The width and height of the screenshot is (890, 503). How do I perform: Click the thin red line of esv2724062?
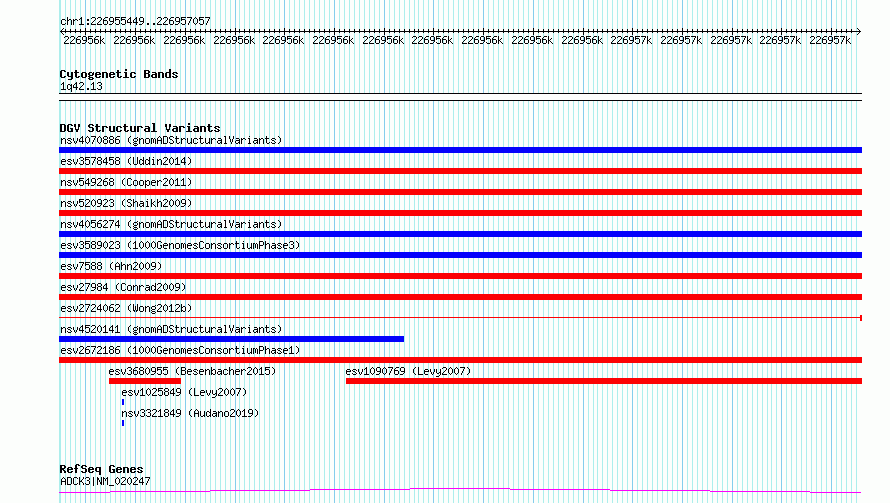pos(460,318)
